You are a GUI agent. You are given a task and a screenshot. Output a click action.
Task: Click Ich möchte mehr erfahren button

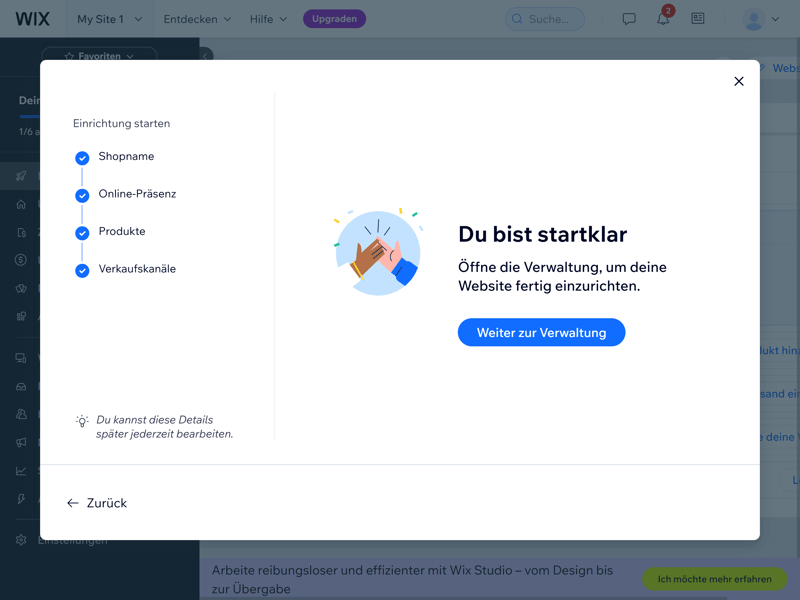tap(714, 579)
